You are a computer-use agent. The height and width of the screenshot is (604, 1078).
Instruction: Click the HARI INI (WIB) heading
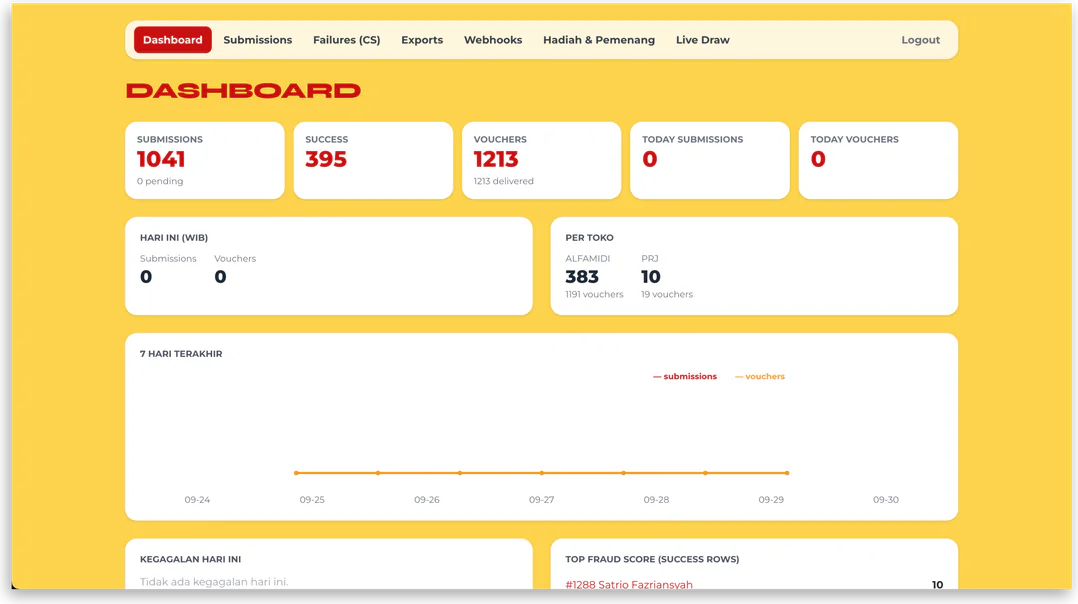[x=174, y=238]
